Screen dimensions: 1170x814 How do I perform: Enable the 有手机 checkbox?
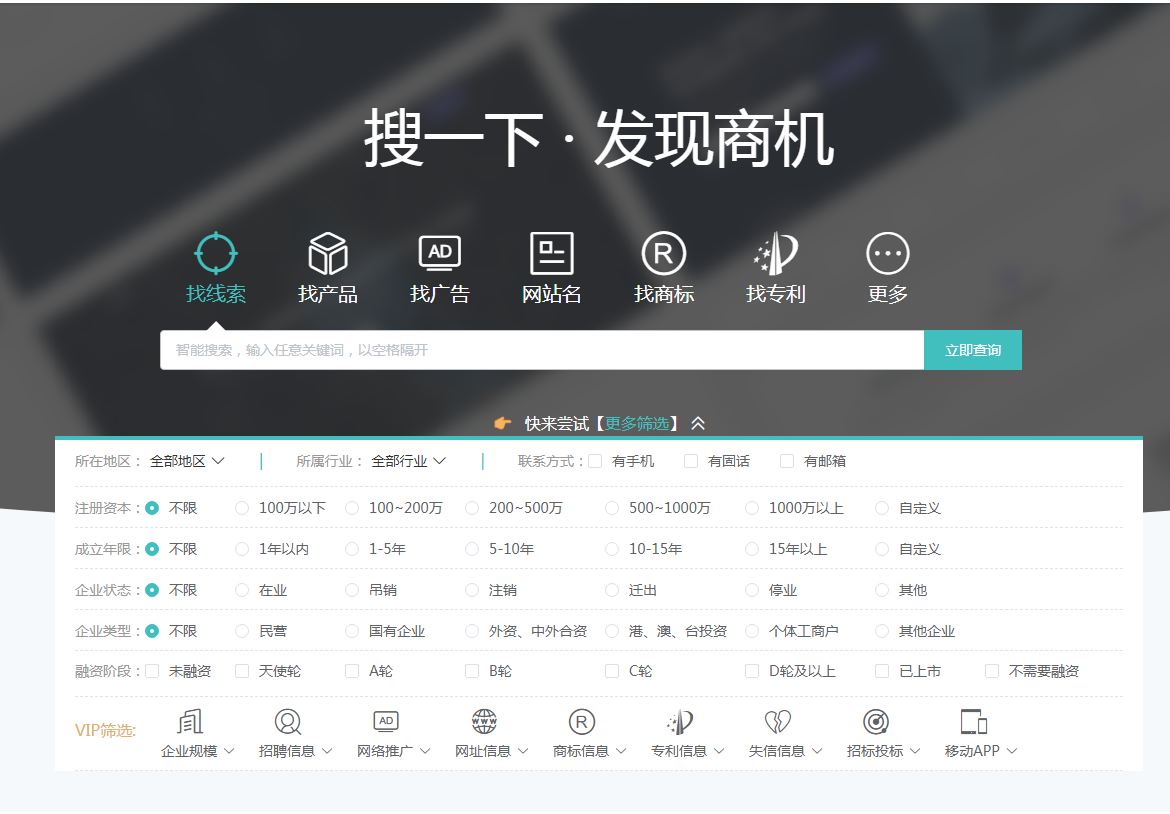pyautogui.click(x=594, y=460)
